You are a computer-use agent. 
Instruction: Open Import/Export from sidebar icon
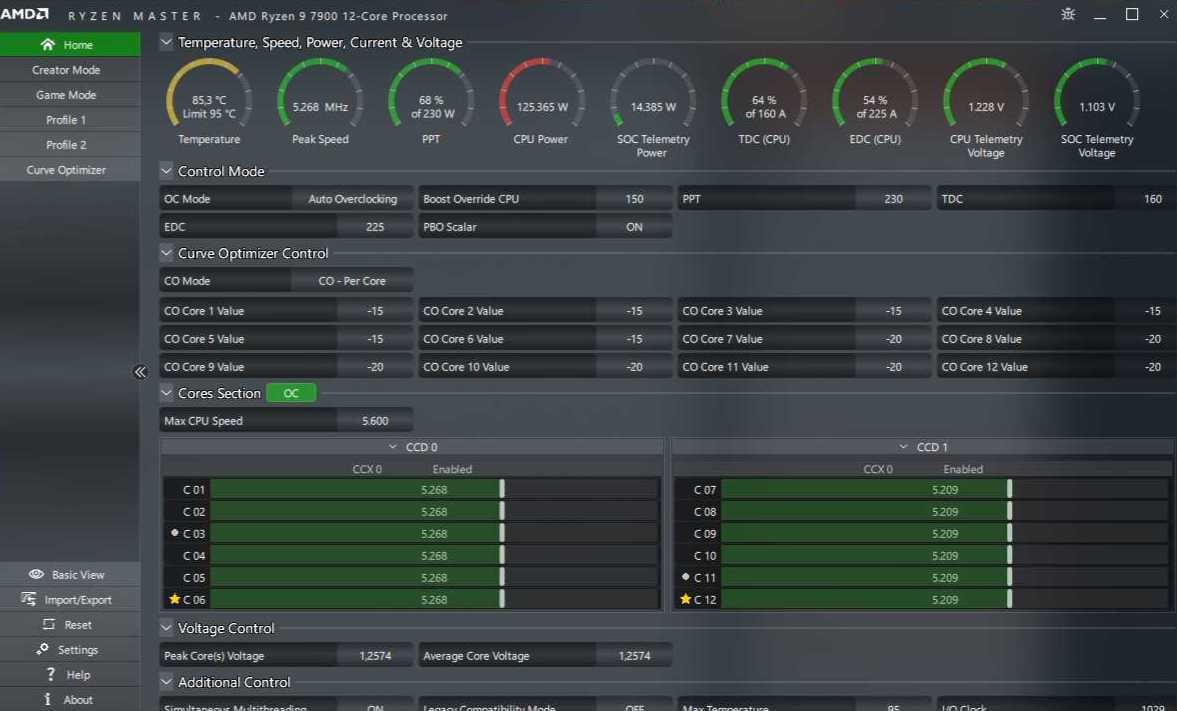pos(29,599)
